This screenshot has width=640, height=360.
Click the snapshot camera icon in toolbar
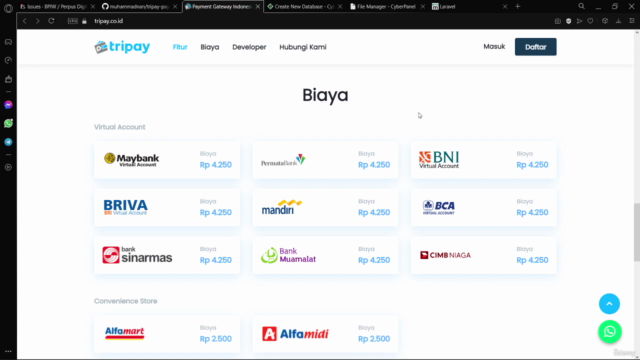(558, 21)
